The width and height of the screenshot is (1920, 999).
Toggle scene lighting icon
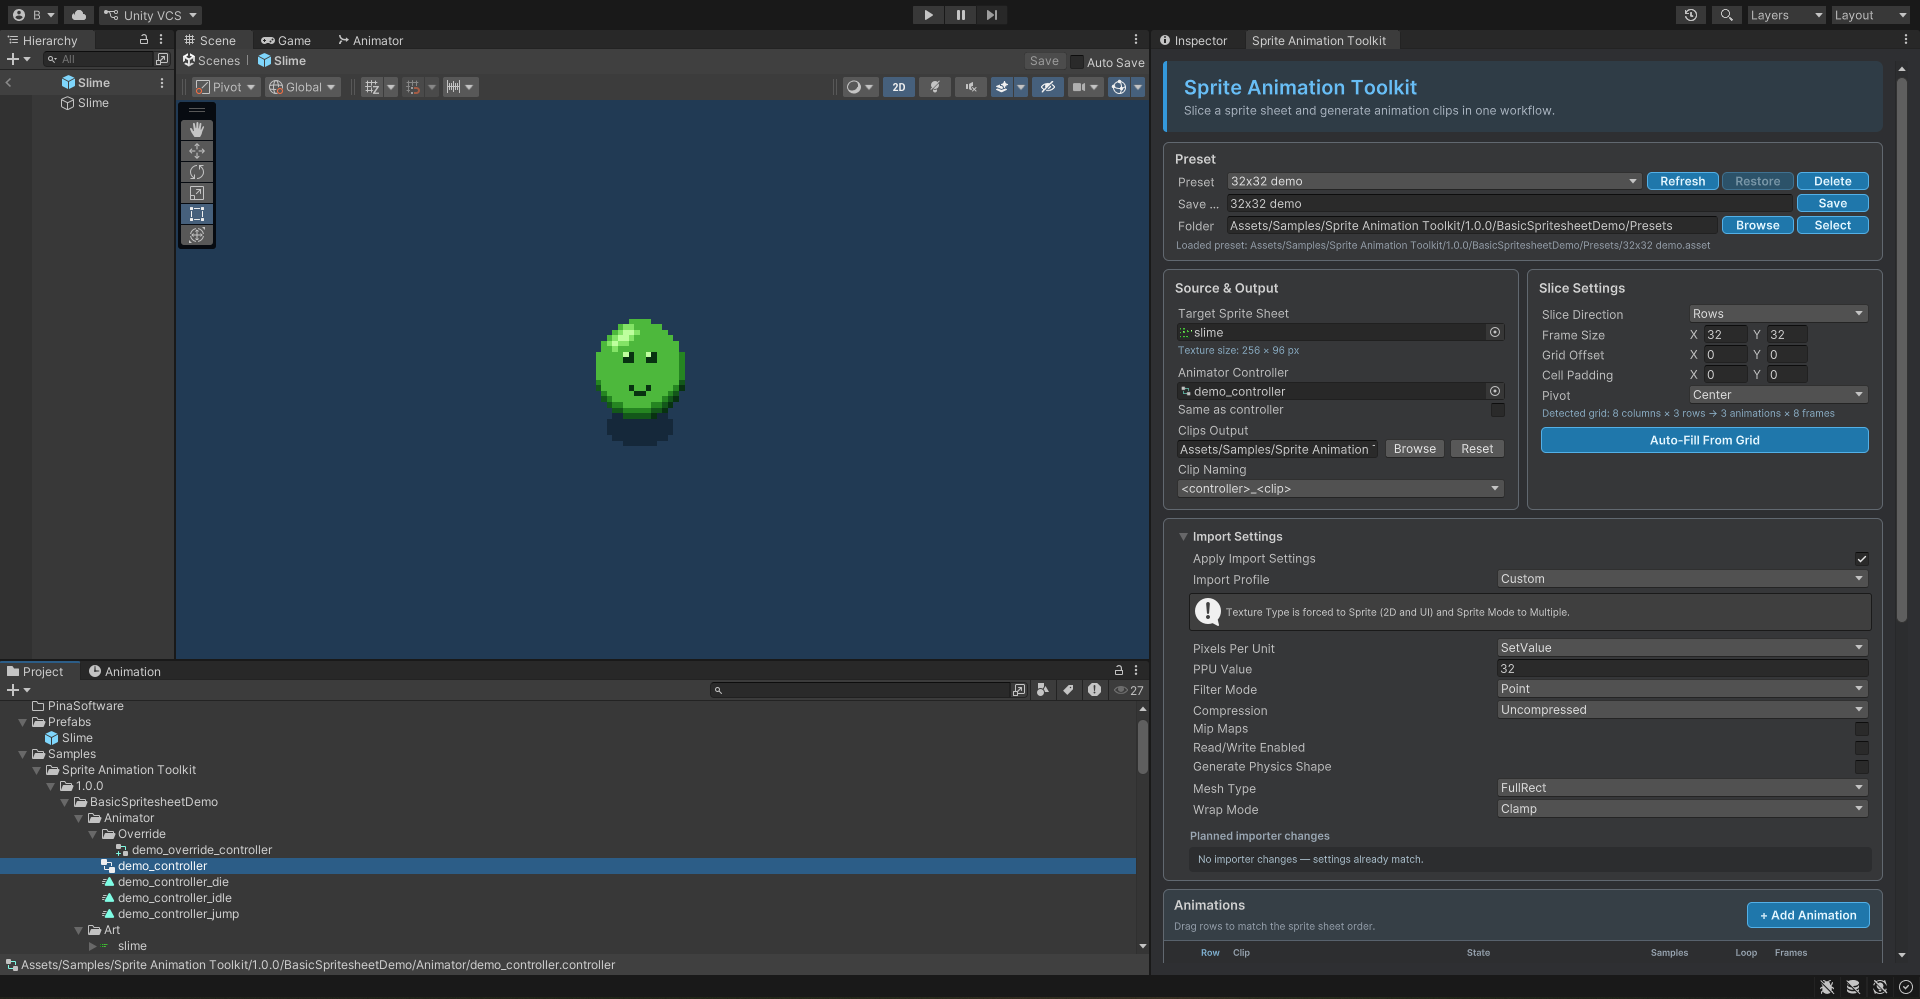(x=935, y=87)
